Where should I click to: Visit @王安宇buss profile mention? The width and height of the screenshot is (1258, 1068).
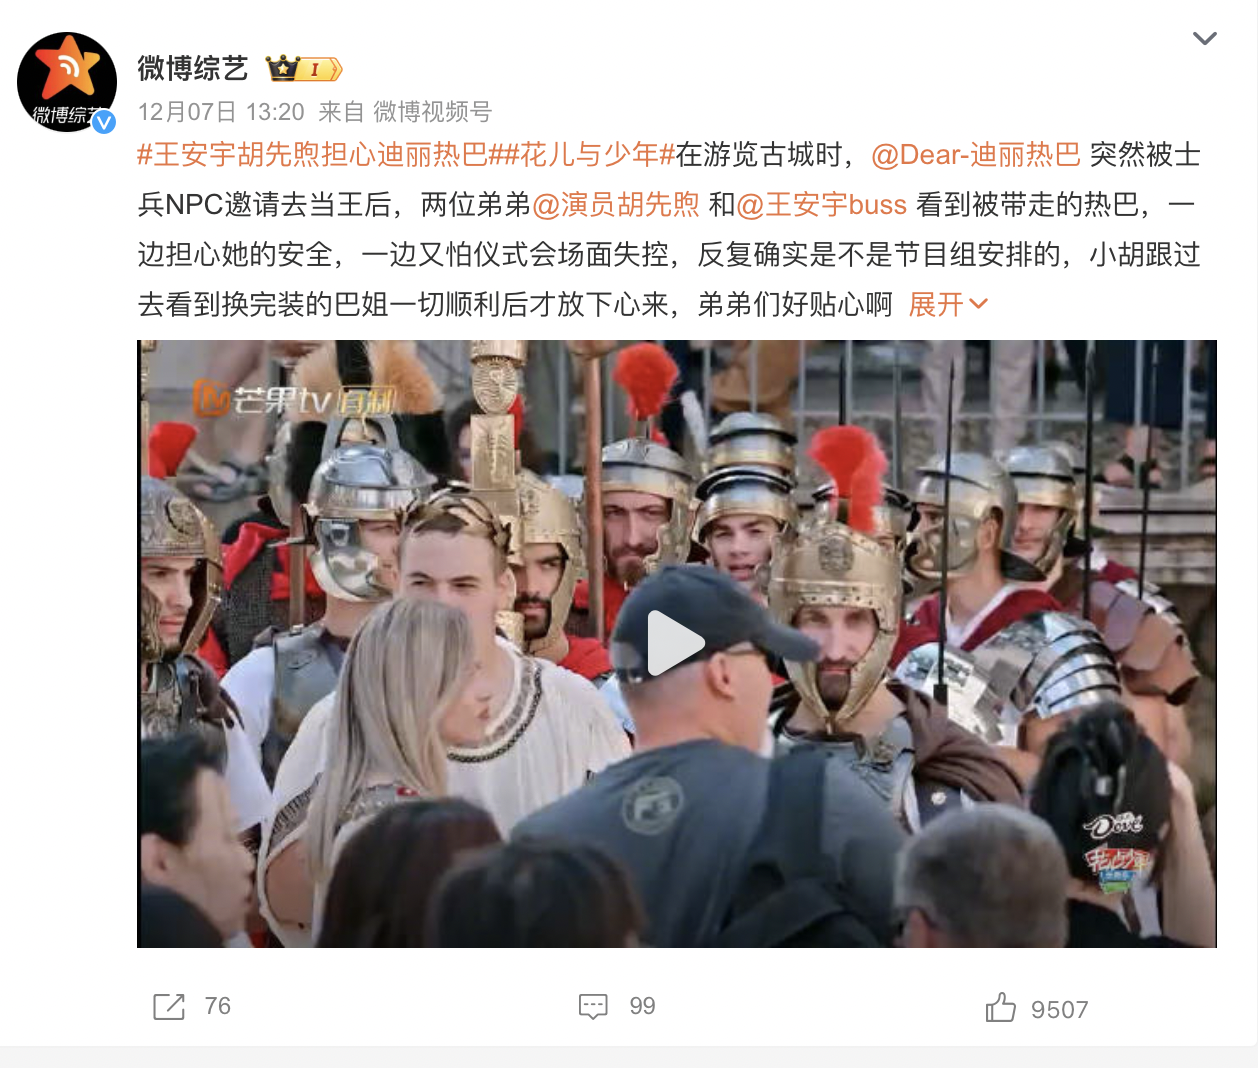[x=822, y=204]
